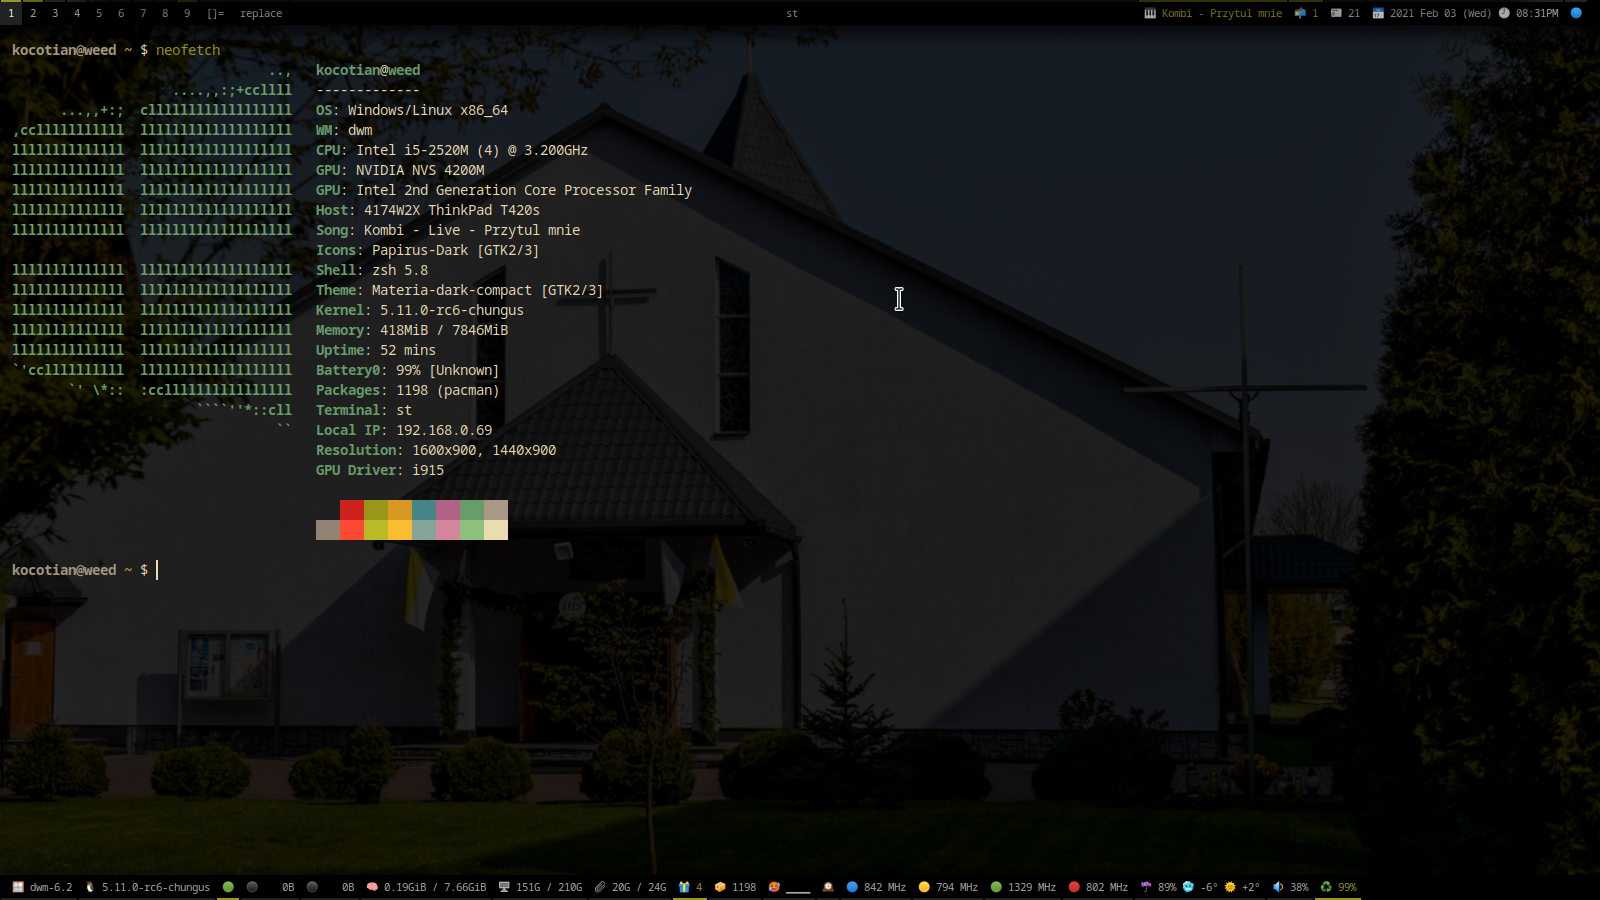Image resolution: width=1600 pixels, height=900 pixels.
Task: Click the umbrella humidity icon at 89%
Action: coord(1146,887)
